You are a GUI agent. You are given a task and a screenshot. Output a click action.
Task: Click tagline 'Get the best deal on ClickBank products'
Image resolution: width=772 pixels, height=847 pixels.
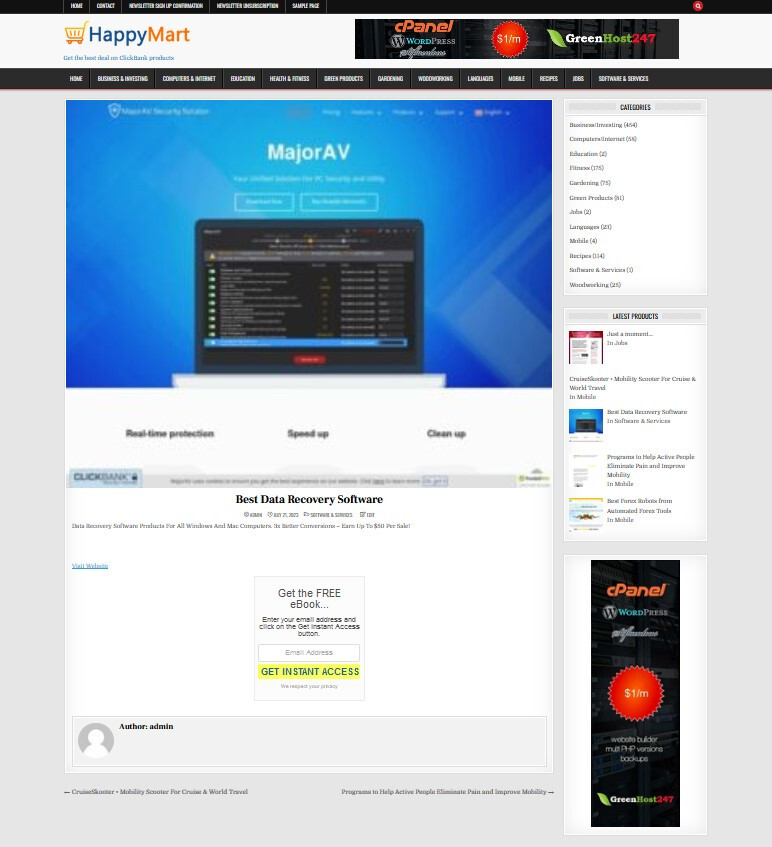[119, 58]
